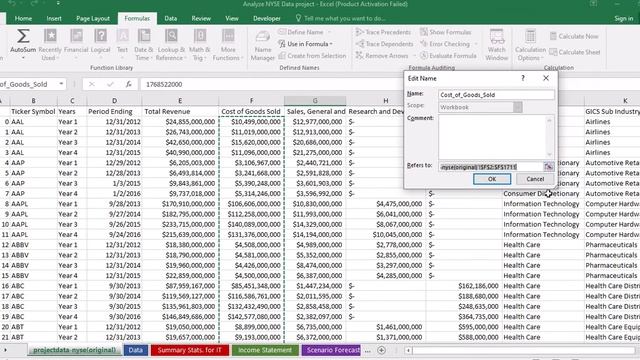Image resolution: width=640 pixels, height=360 pixels.
Task: Click Evaluate Formula
Action: click(448, 56)
